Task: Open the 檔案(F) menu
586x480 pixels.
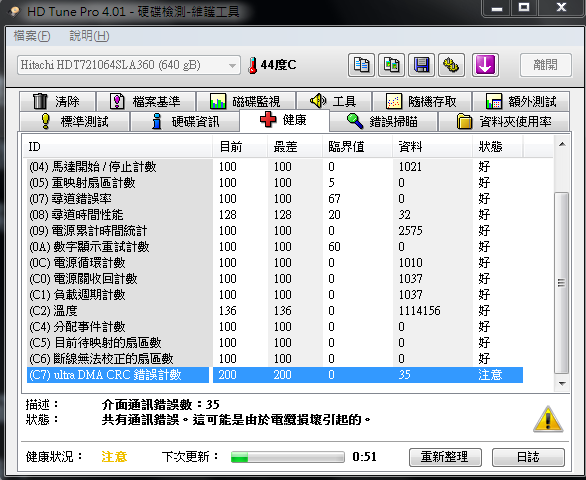Action: point(32,36)
